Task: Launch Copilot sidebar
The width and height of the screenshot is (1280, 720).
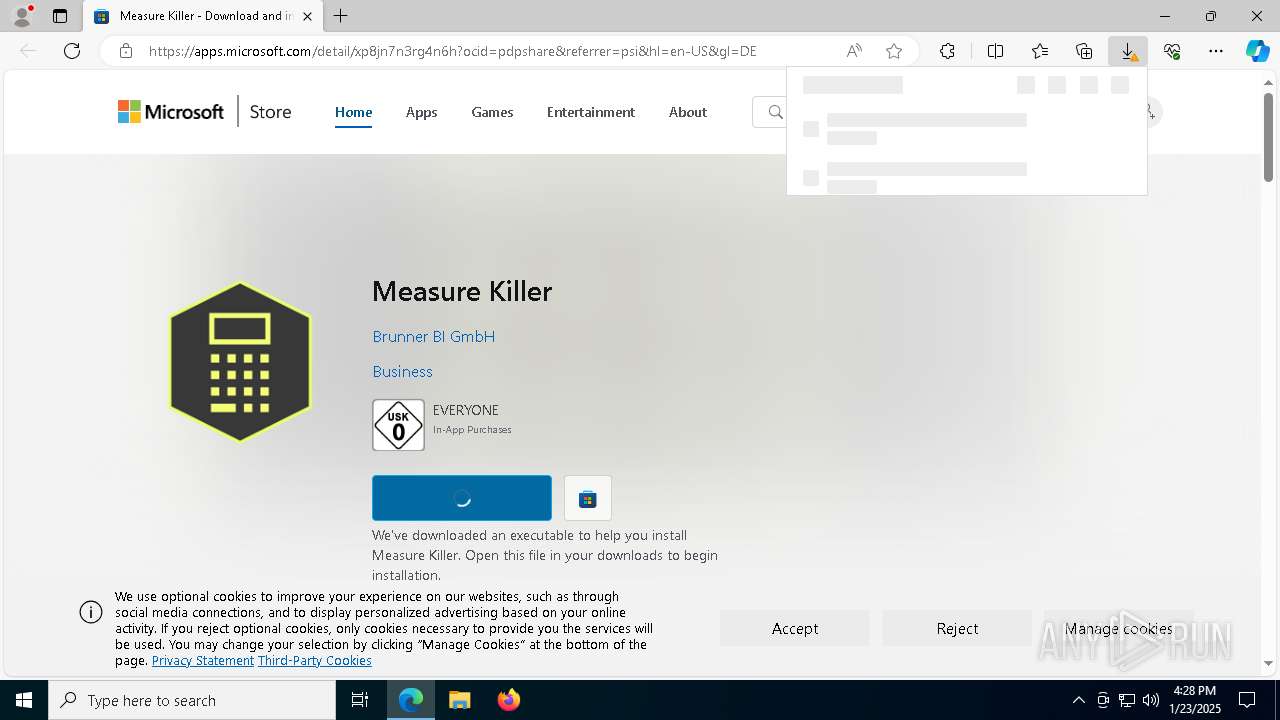Action: point(1257,51)
